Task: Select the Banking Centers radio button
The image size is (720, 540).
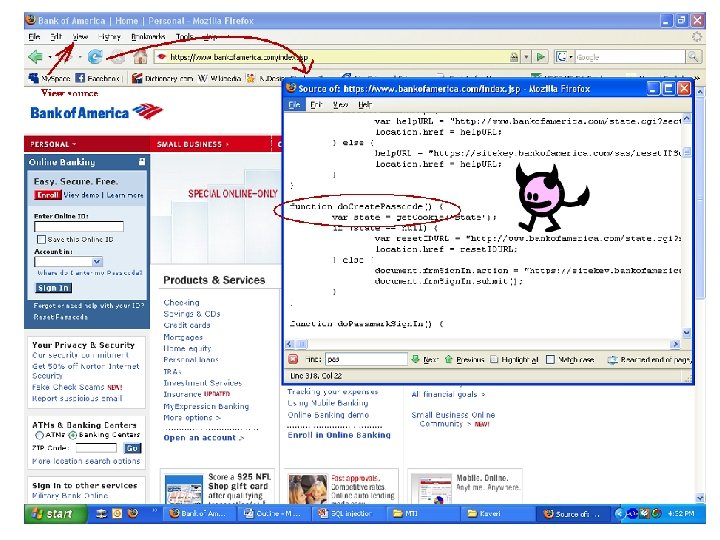Action: 73,435
